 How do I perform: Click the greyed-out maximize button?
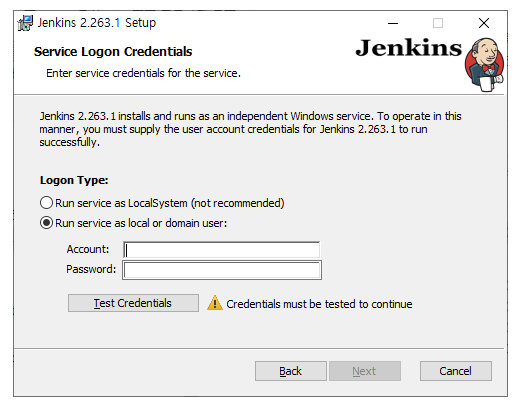pyautogui.click(x=438, y=23)
